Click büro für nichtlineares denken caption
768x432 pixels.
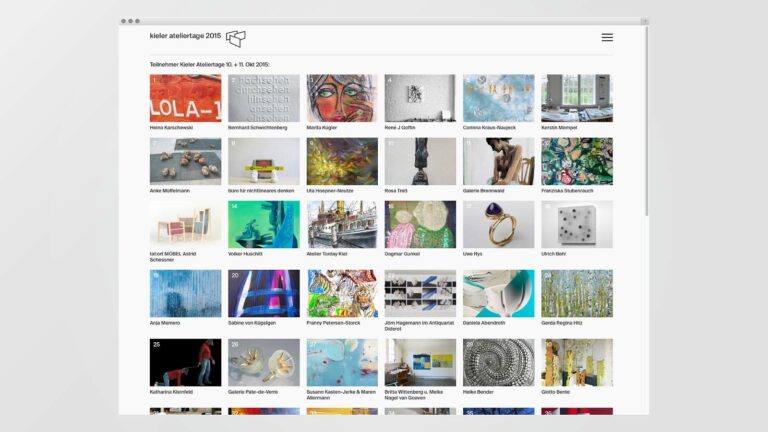click(x=261, y=191)
